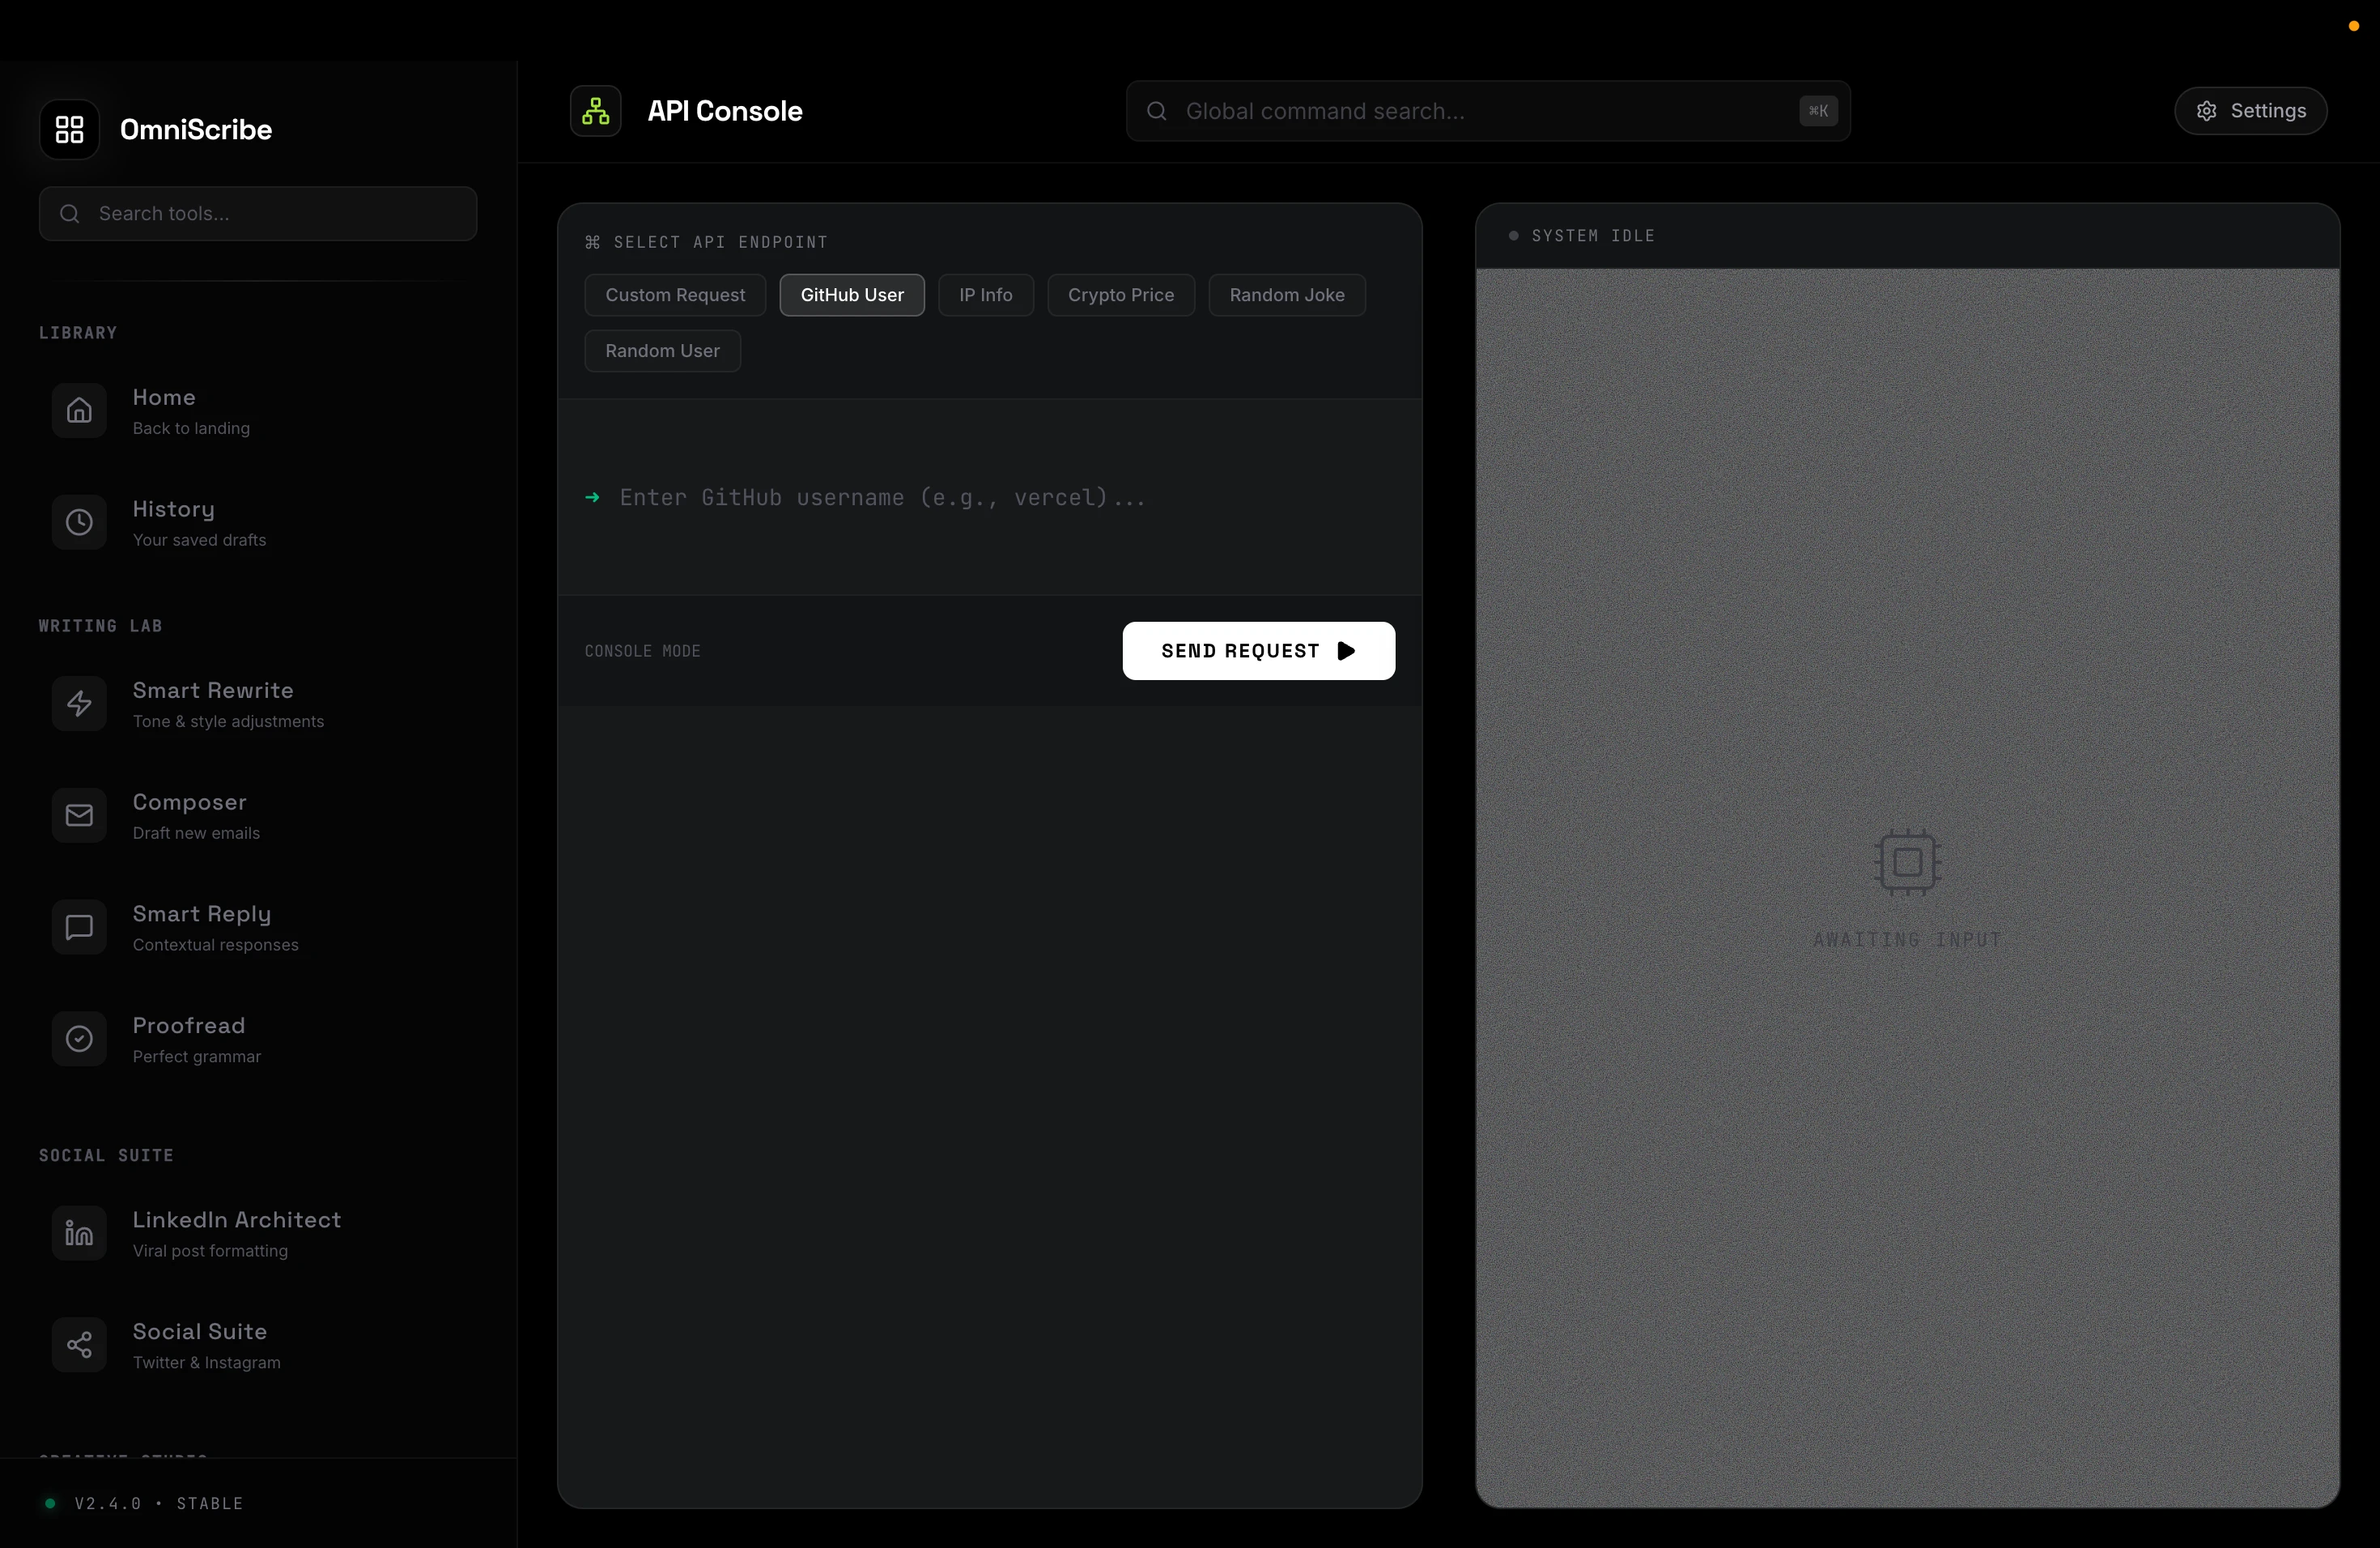
Task: Open Home via its house icon
Action: click(x=79, y=410)
